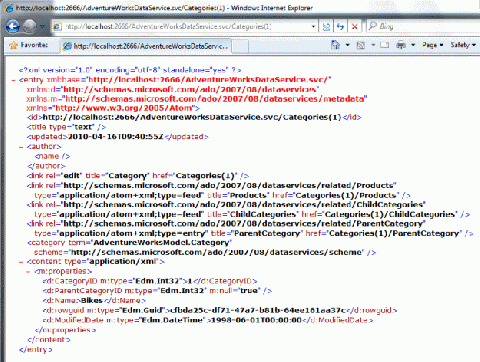
Task: Open the recent pages dropdown arrow
Action: 42,26
